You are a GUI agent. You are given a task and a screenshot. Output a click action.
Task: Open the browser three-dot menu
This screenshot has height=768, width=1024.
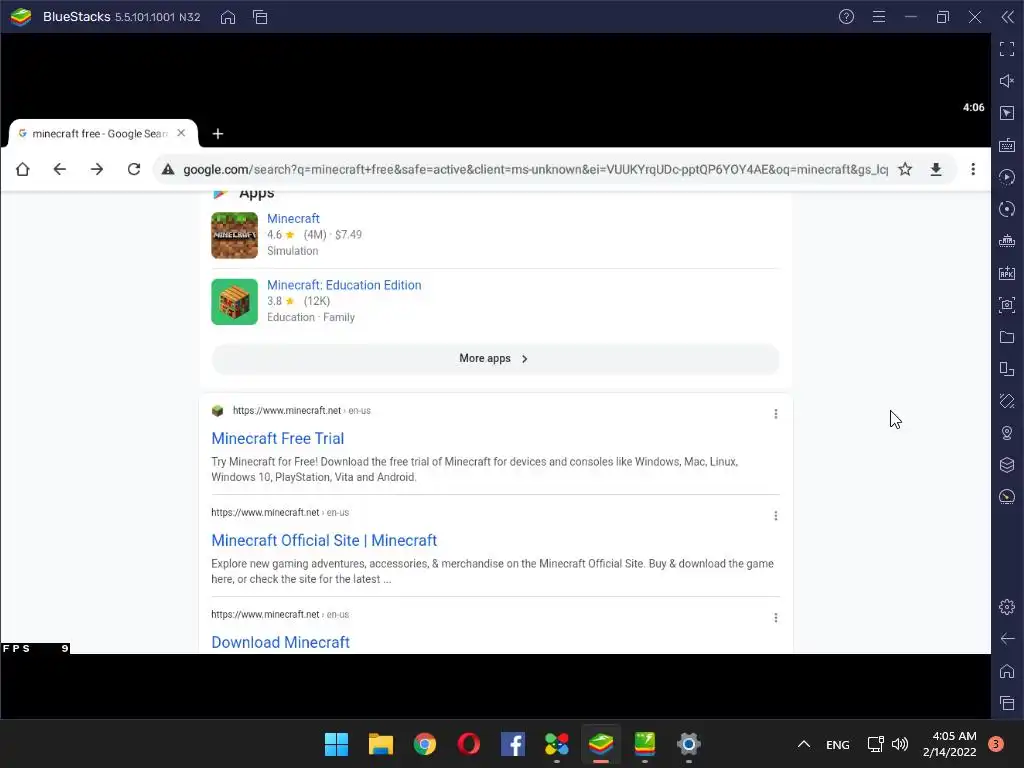coord(973,169)
